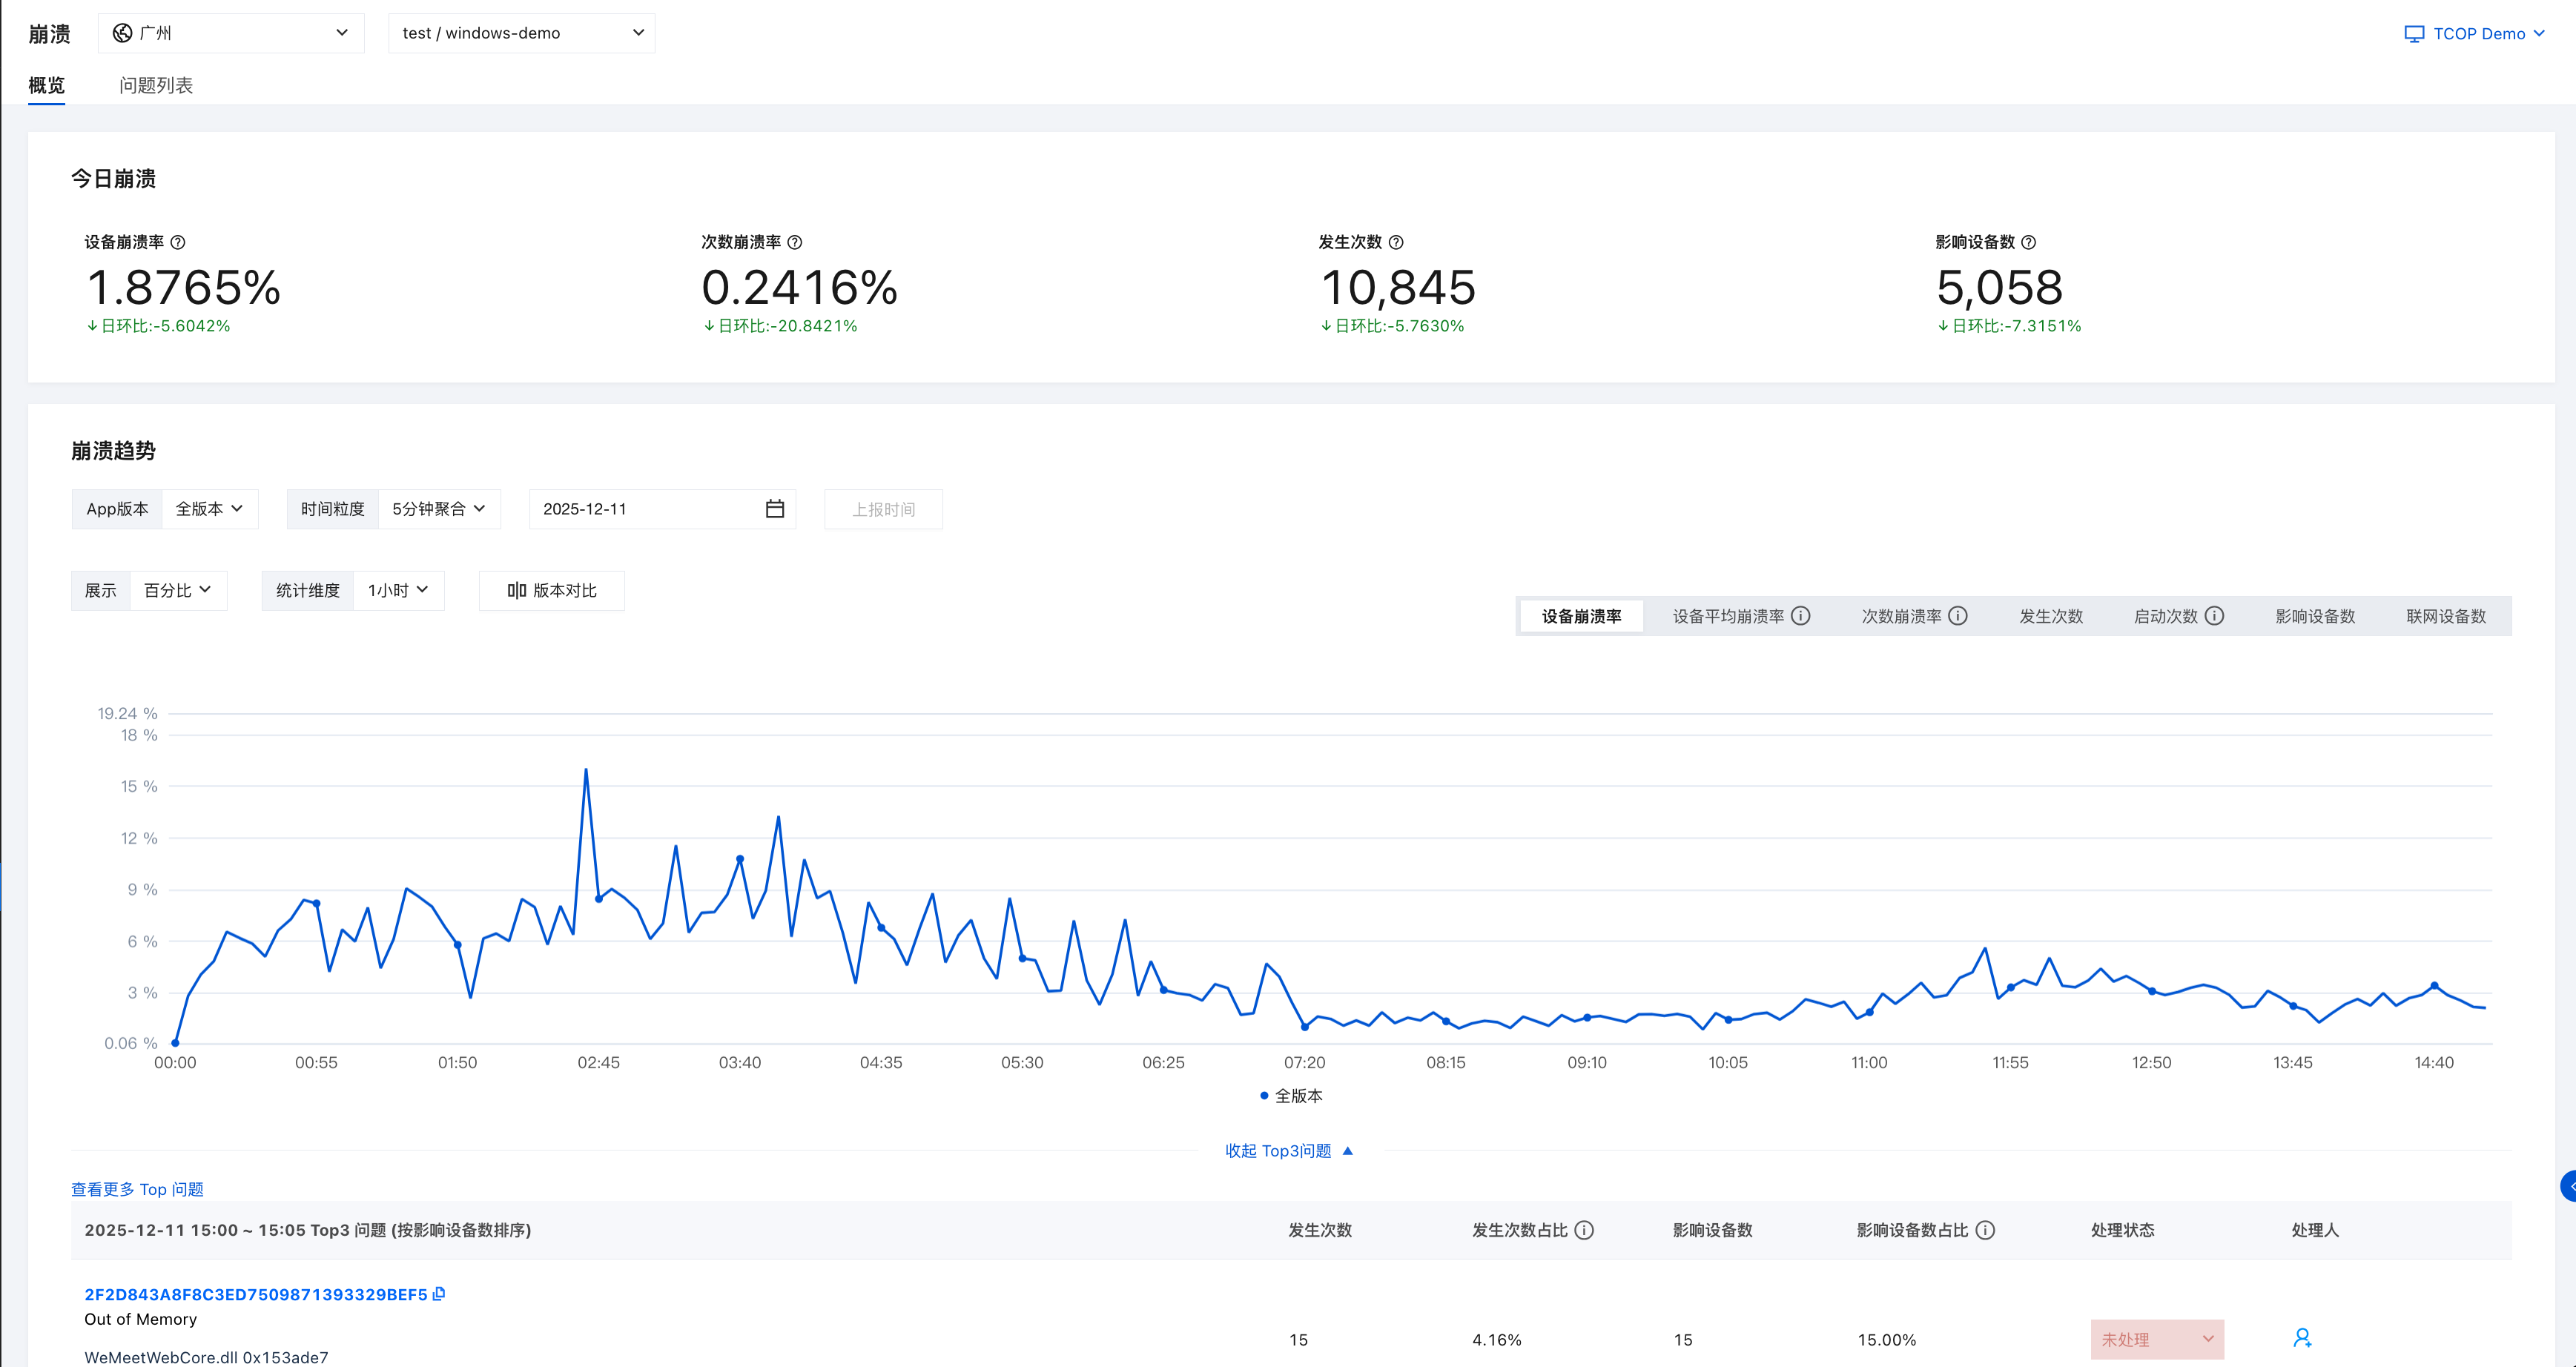
Task: Switch chart metric to 发生次数
Action: 2050,616
